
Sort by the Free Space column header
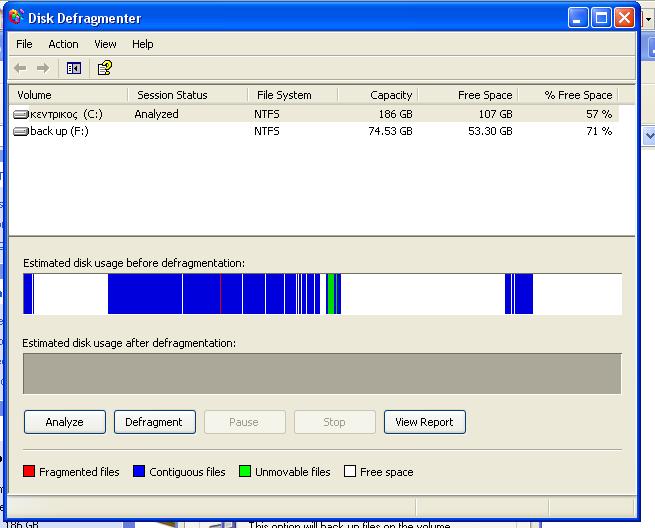pos(468,95)
